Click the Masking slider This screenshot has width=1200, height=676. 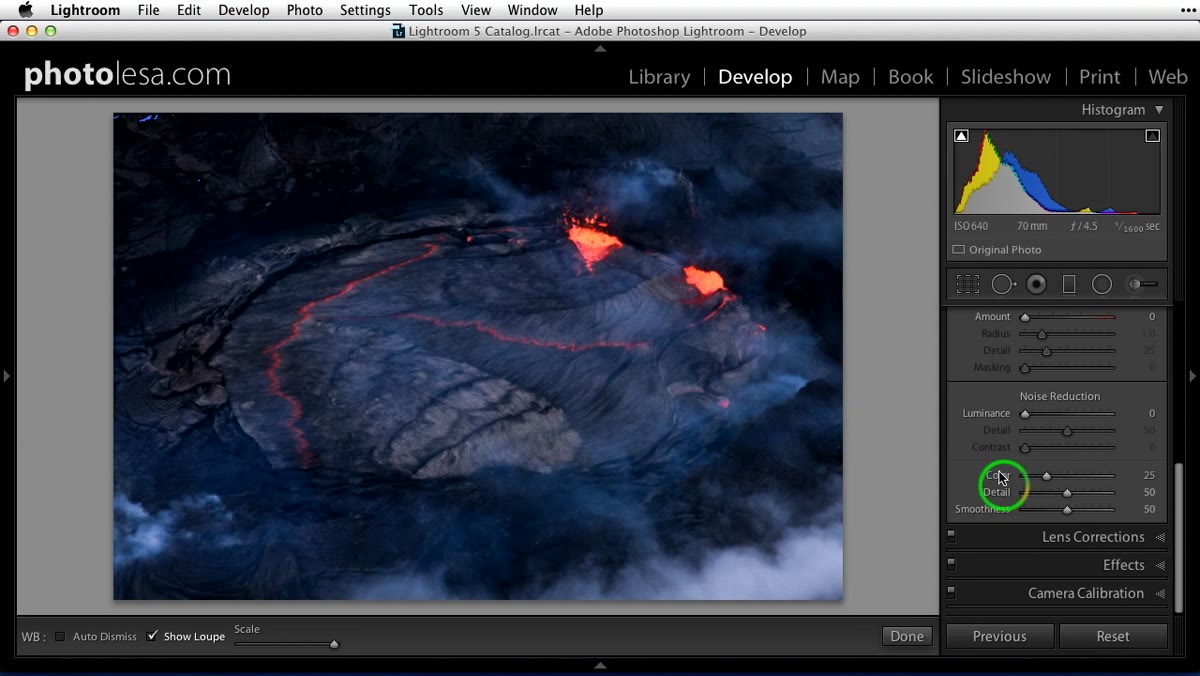click(1067, 368)
